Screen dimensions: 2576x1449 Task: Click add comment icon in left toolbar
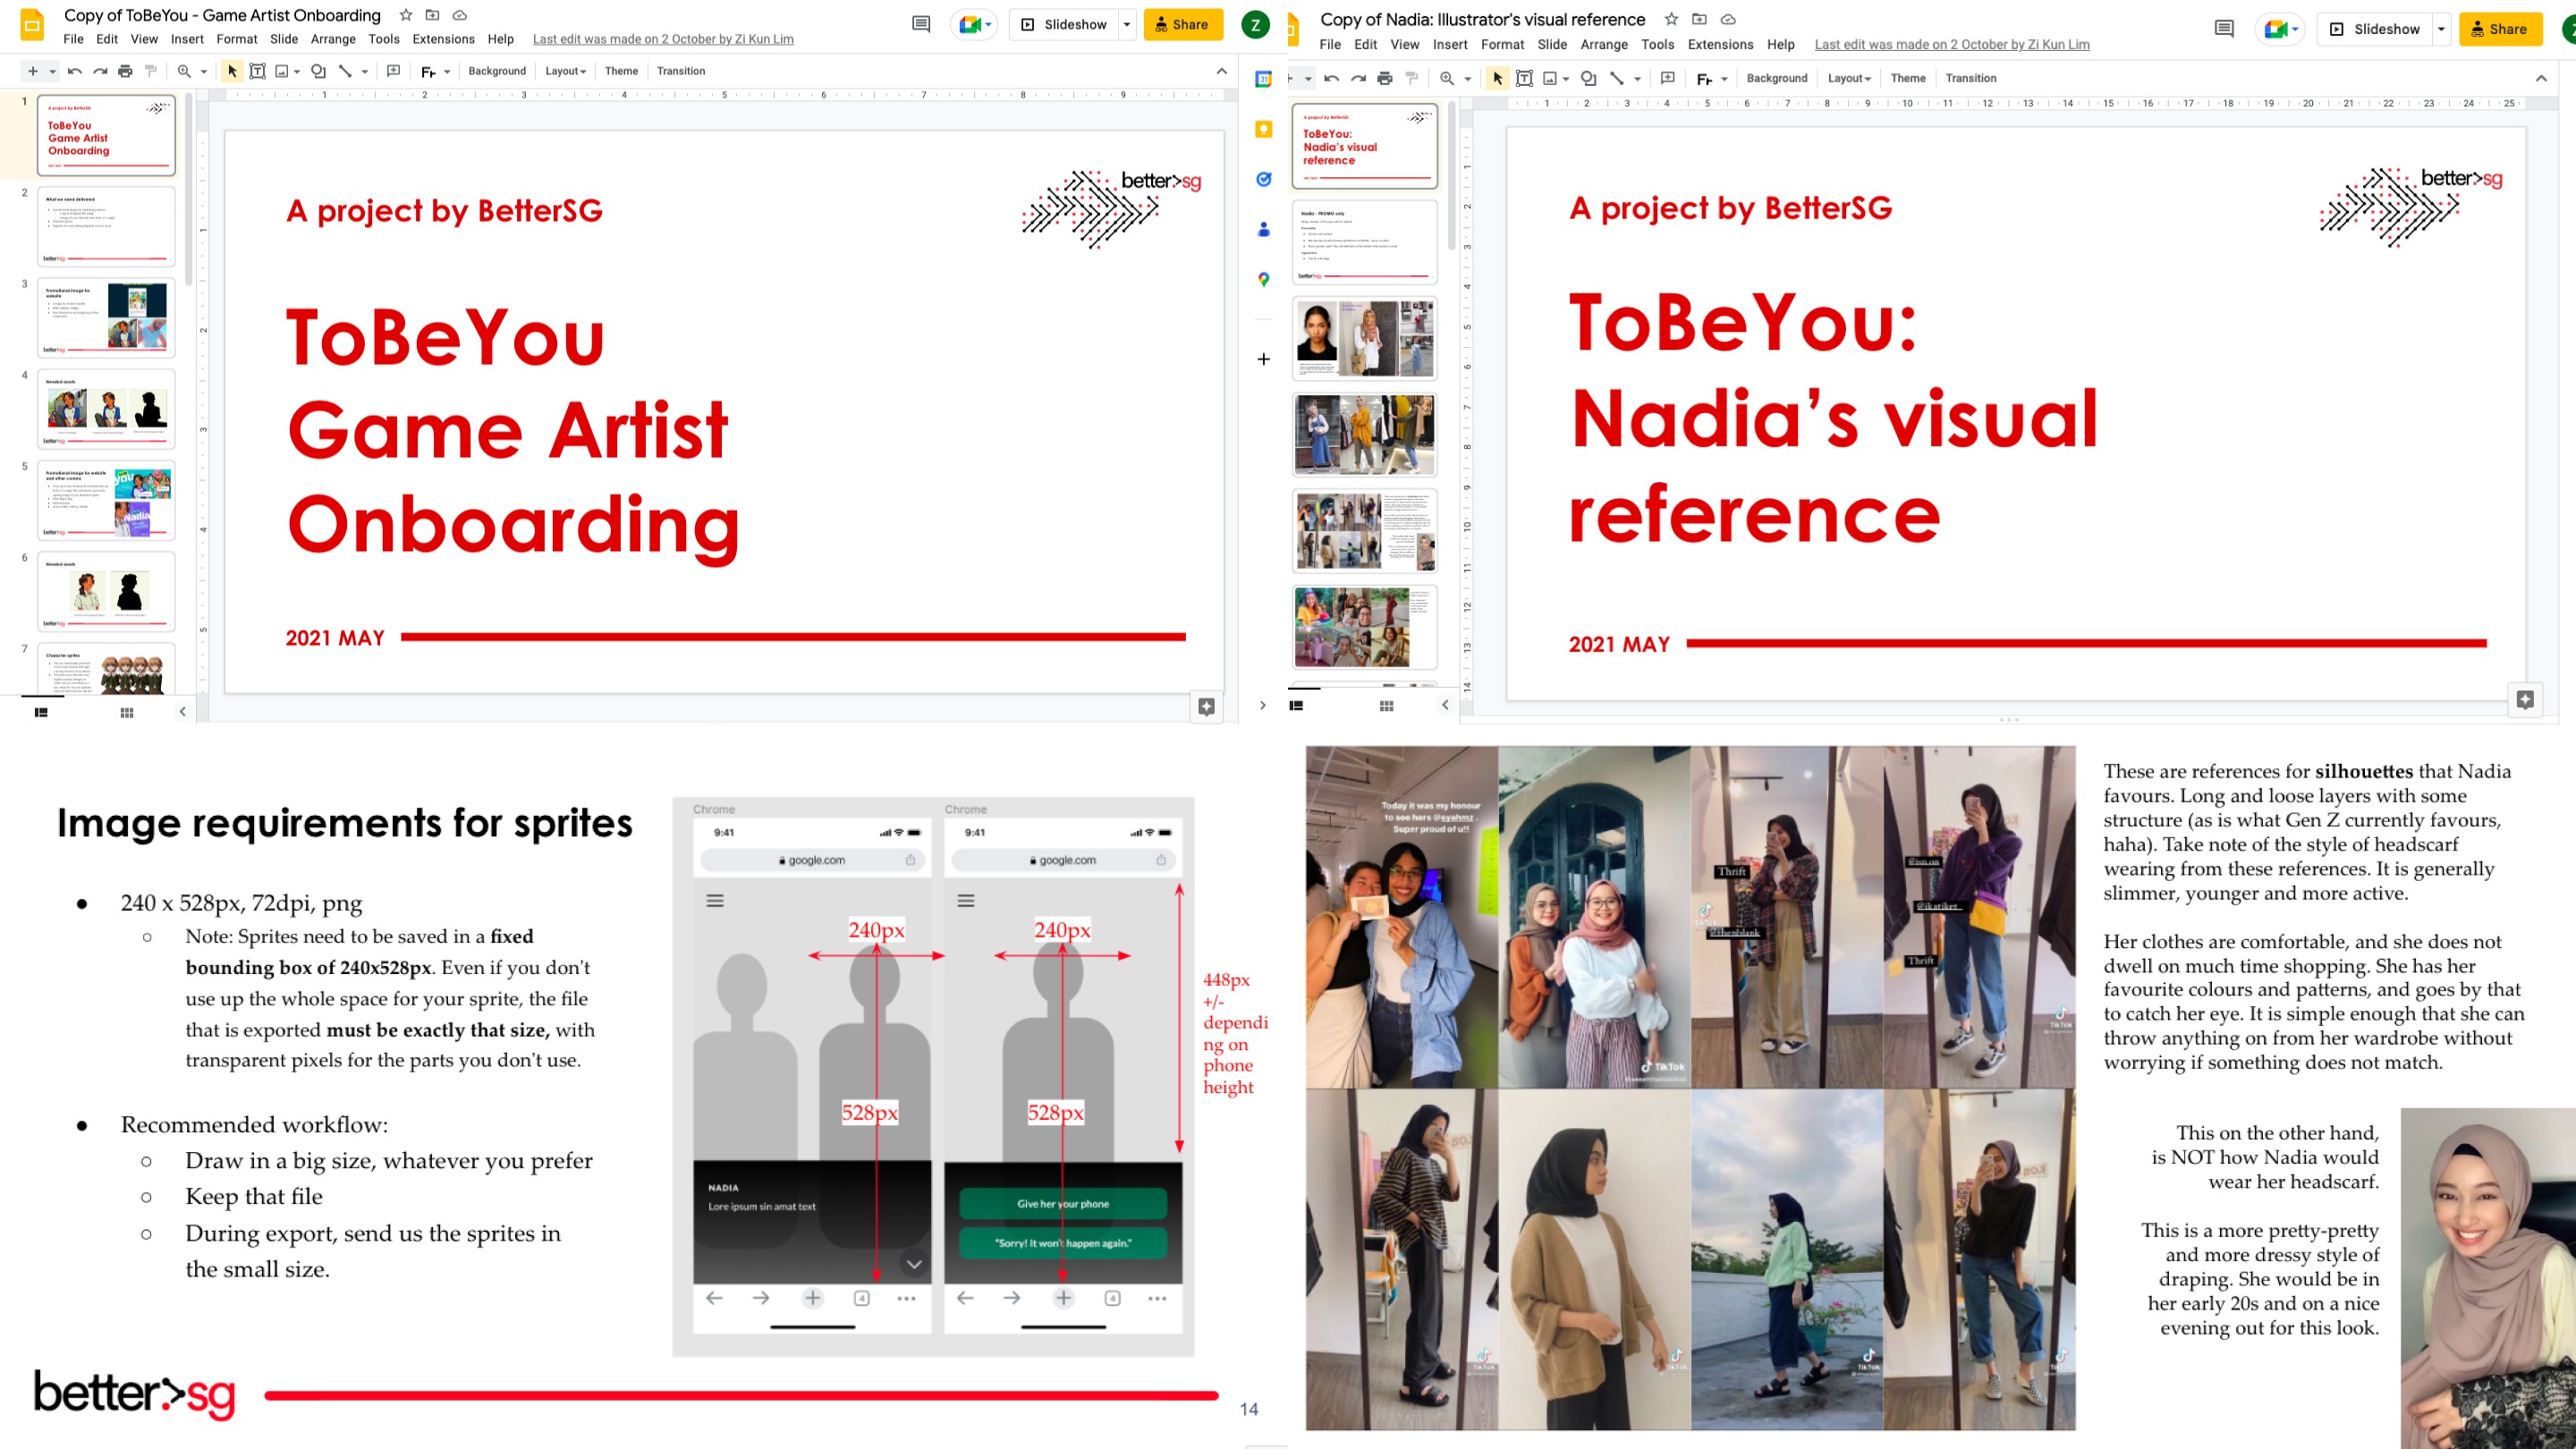click(393, 71)
